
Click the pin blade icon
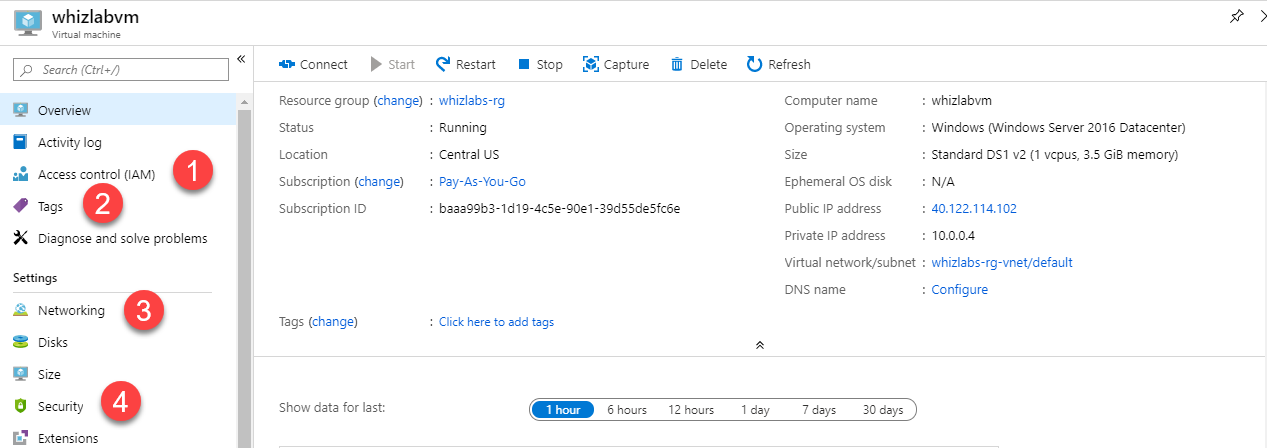point(1236,15)
